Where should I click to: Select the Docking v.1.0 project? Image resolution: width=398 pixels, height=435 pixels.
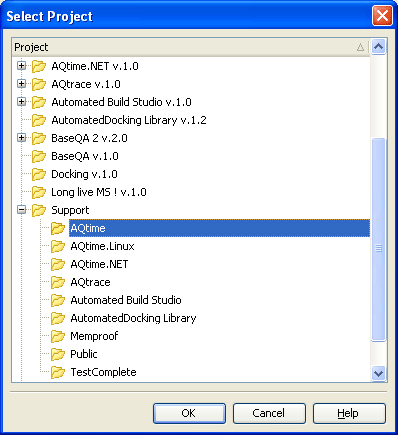[84, 174]
